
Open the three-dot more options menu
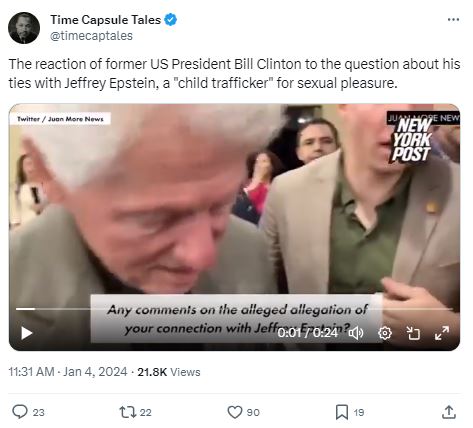click(x=453, y=20)
